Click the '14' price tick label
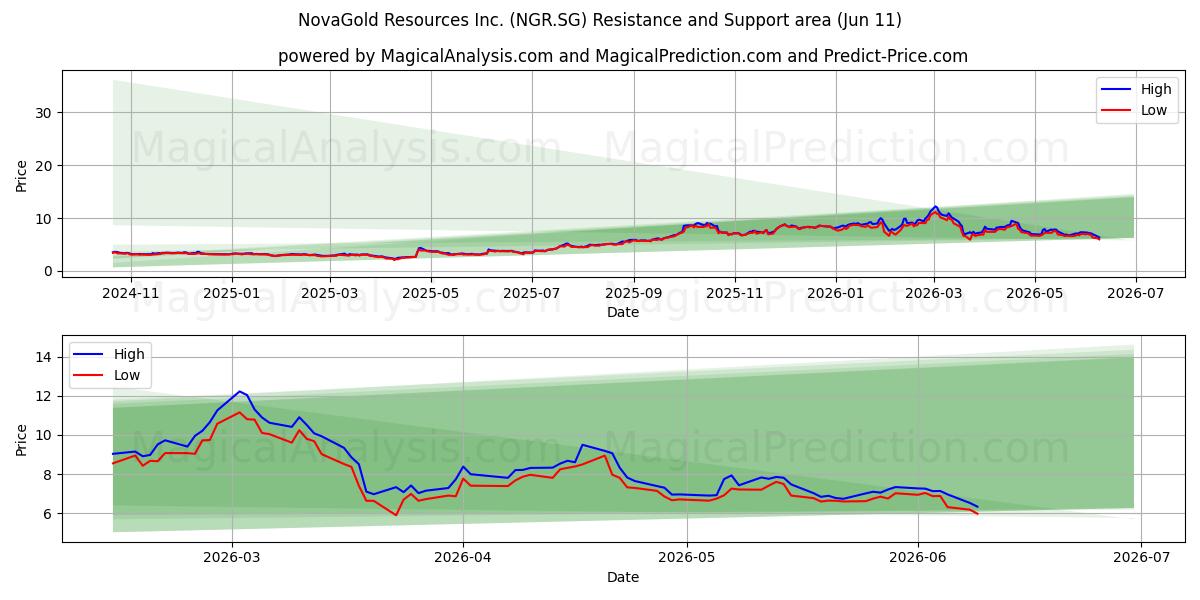This screenshot has height=600, width=1200. [x=44, y=357]
